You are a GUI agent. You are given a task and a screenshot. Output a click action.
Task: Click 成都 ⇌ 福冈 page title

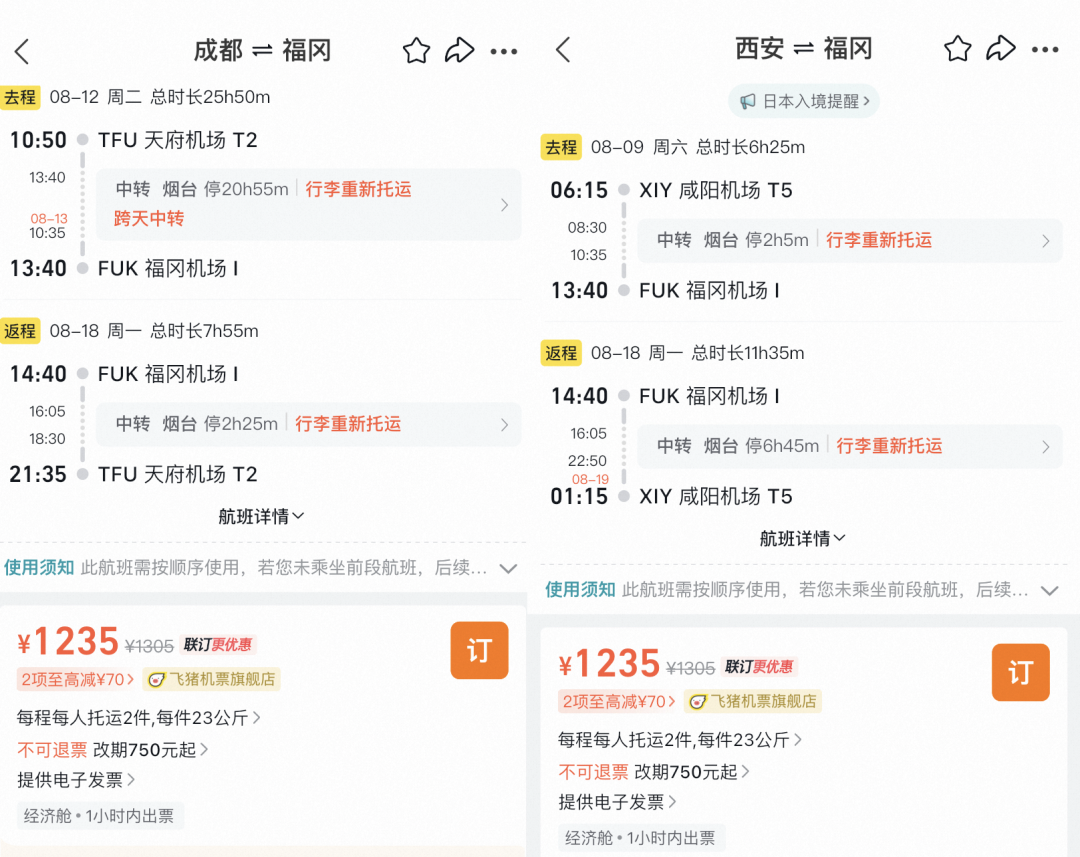coord(262,51)
